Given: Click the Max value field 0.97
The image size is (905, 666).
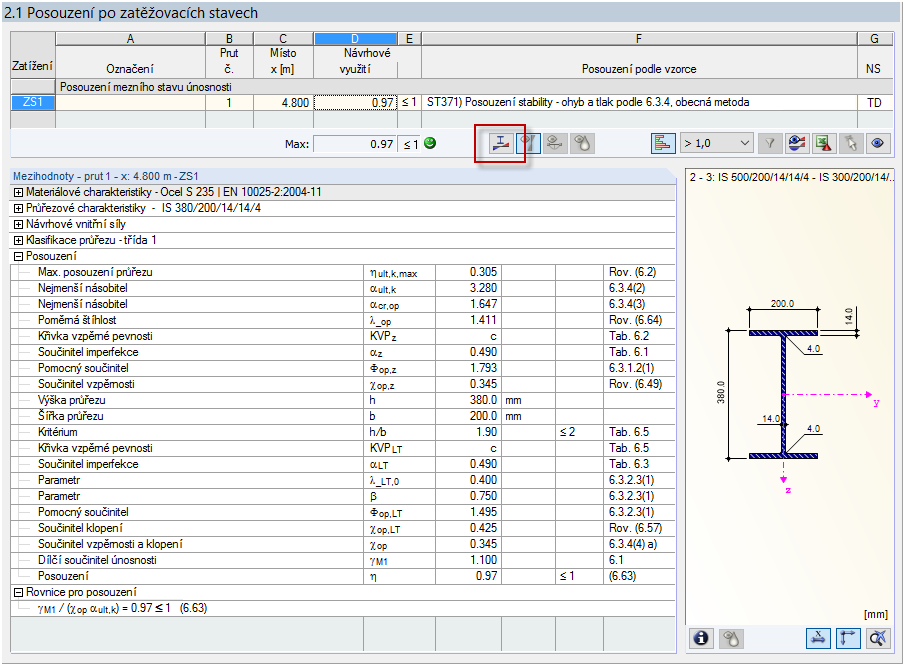Looking at the screenshot, I should (355, 144).
